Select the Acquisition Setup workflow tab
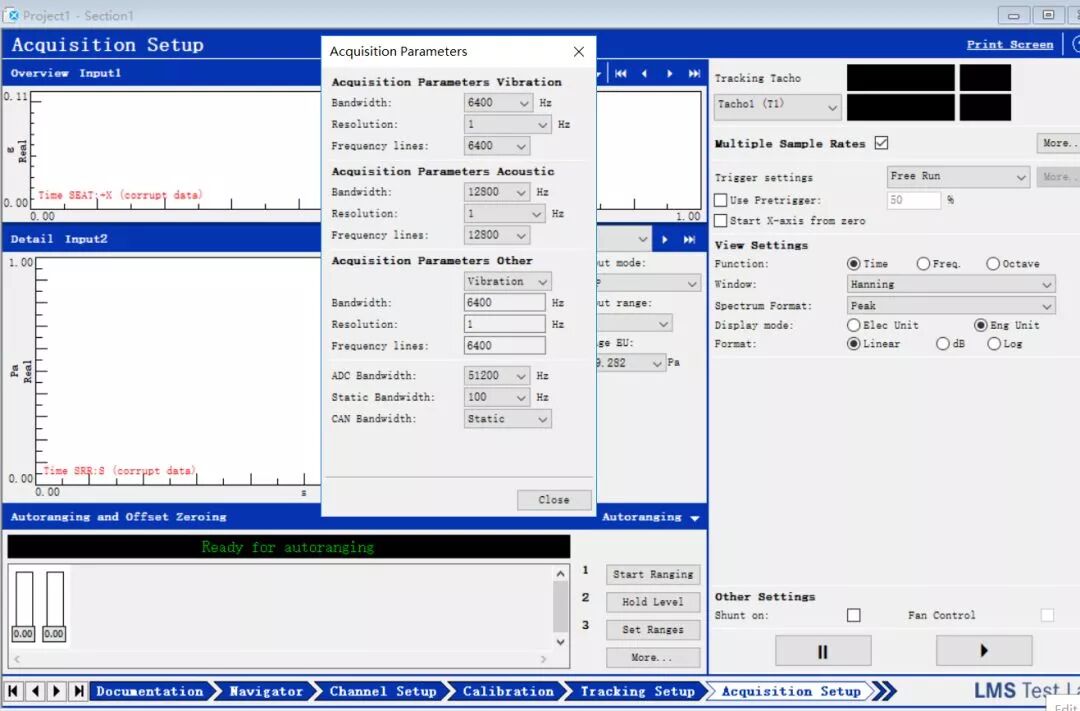The image size is (1080, 711). pyautogui.click(x=791, y=691)
